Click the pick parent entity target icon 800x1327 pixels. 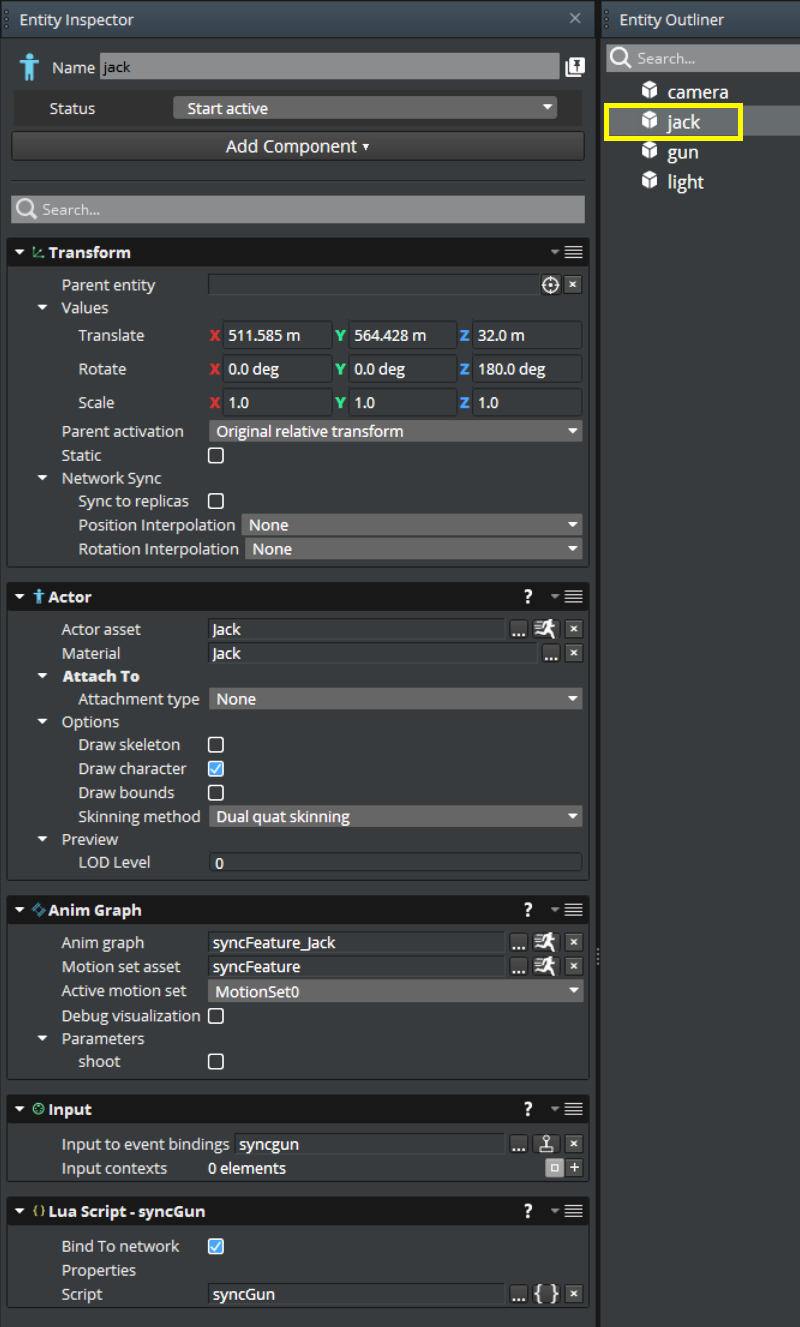pyautogui.click(x=550, y=285)
